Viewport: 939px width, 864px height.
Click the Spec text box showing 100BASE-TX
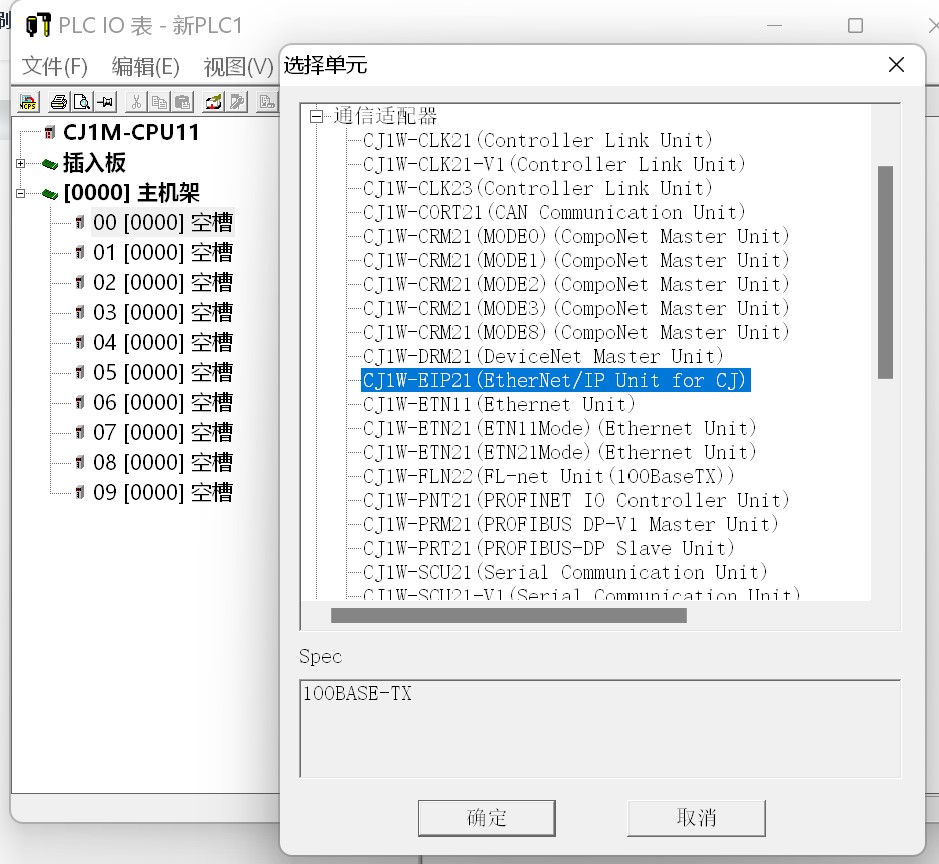point(599,728)
